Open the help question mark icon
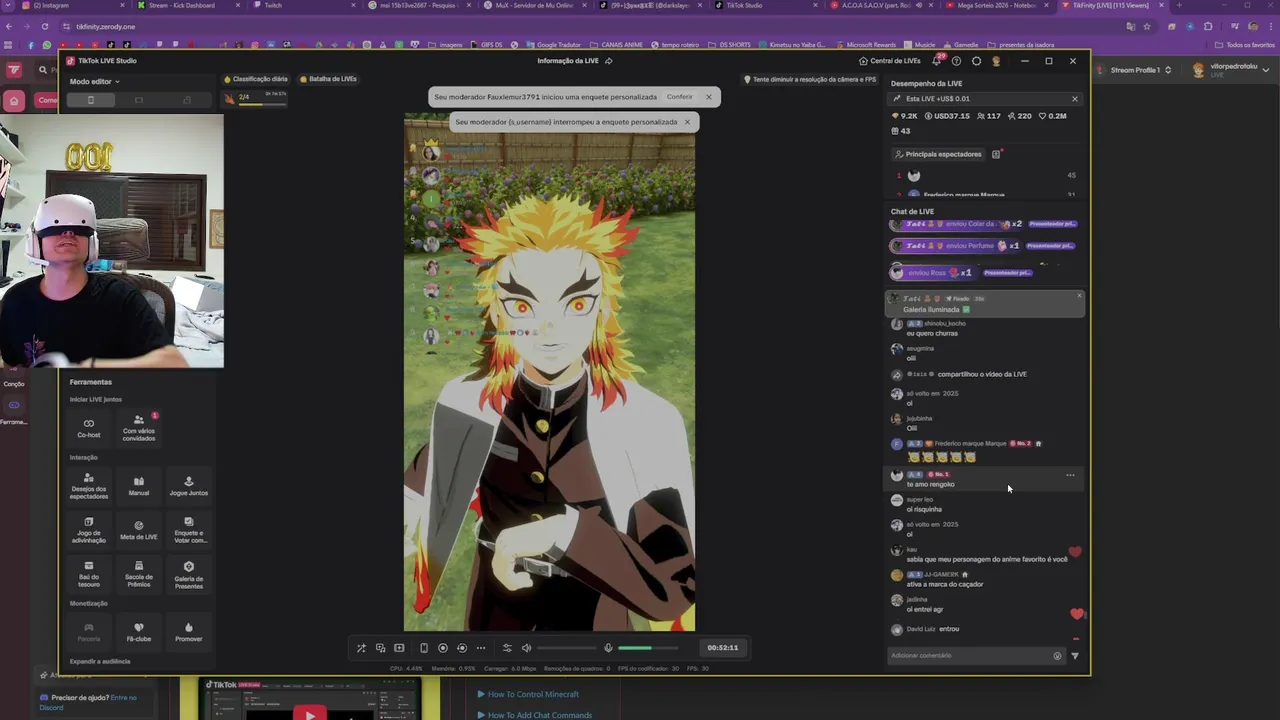 (956, 61)
